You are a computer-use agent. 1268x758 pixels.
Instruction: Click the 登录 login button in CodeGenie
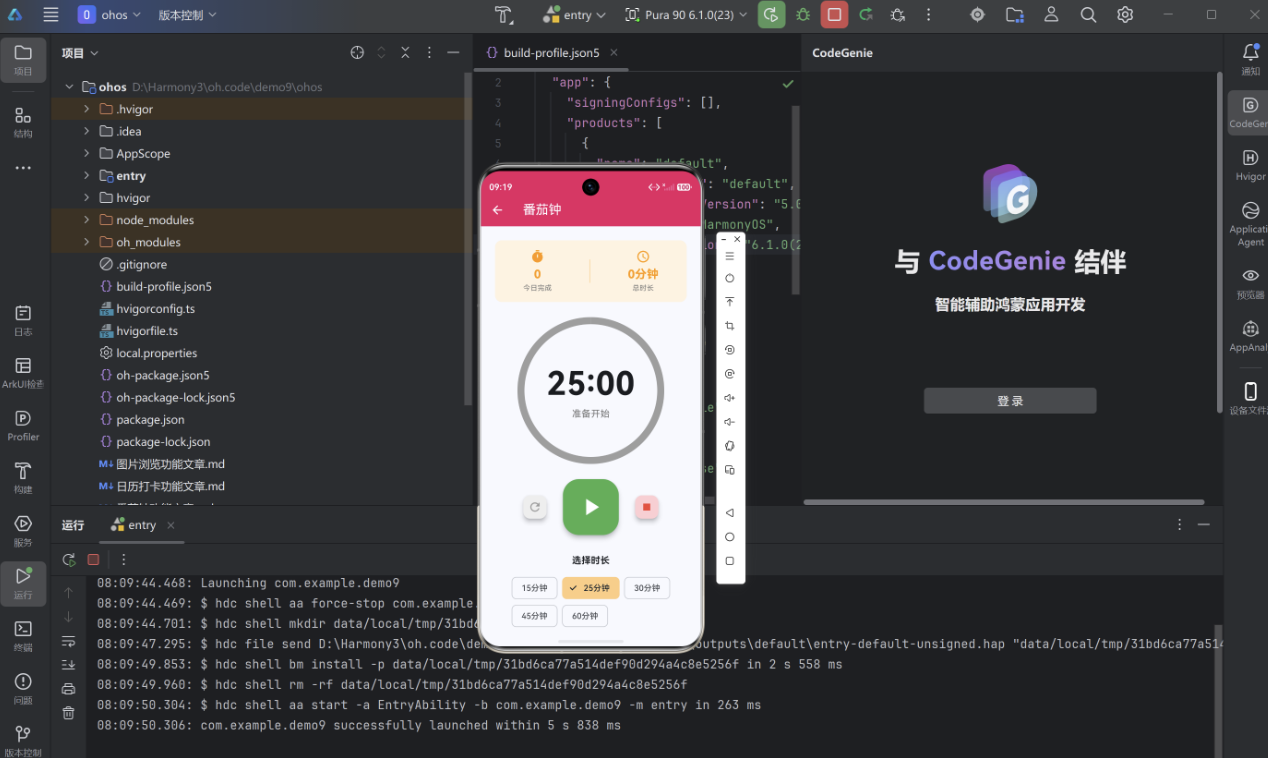tap(1010, 401)
